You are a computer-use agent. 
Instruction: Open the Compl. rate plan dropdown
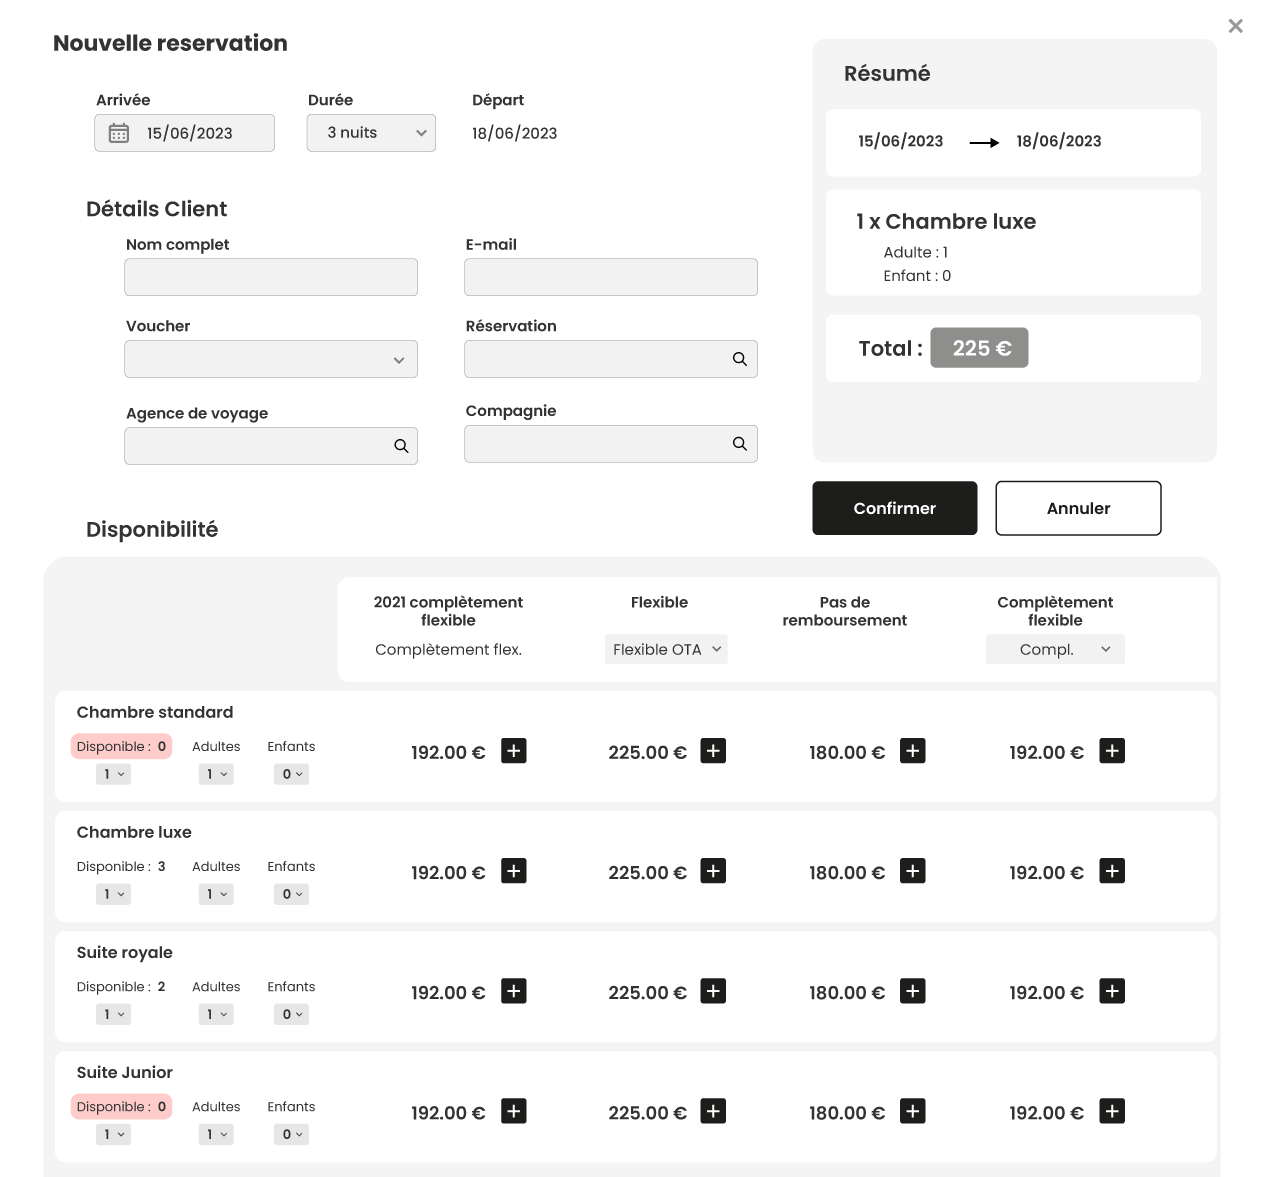tap(1055, 649)
